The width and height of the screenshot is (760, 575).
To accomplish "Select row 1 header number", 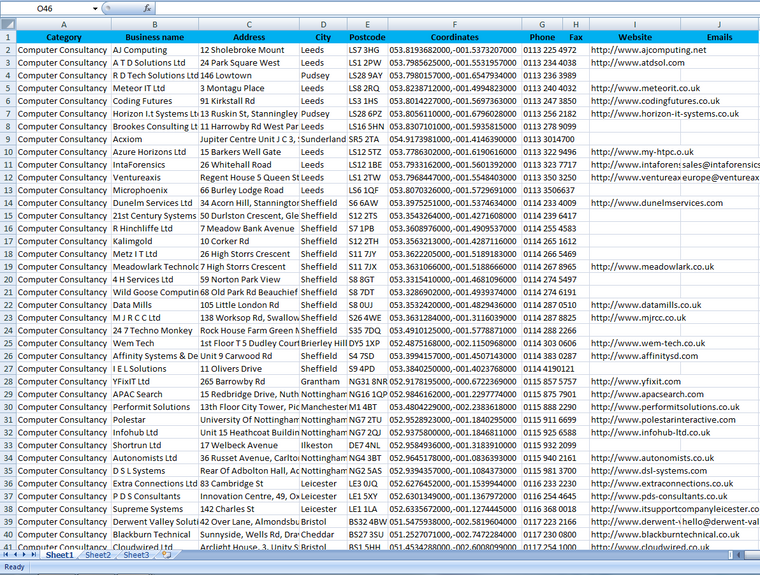I will coord(8,37).
